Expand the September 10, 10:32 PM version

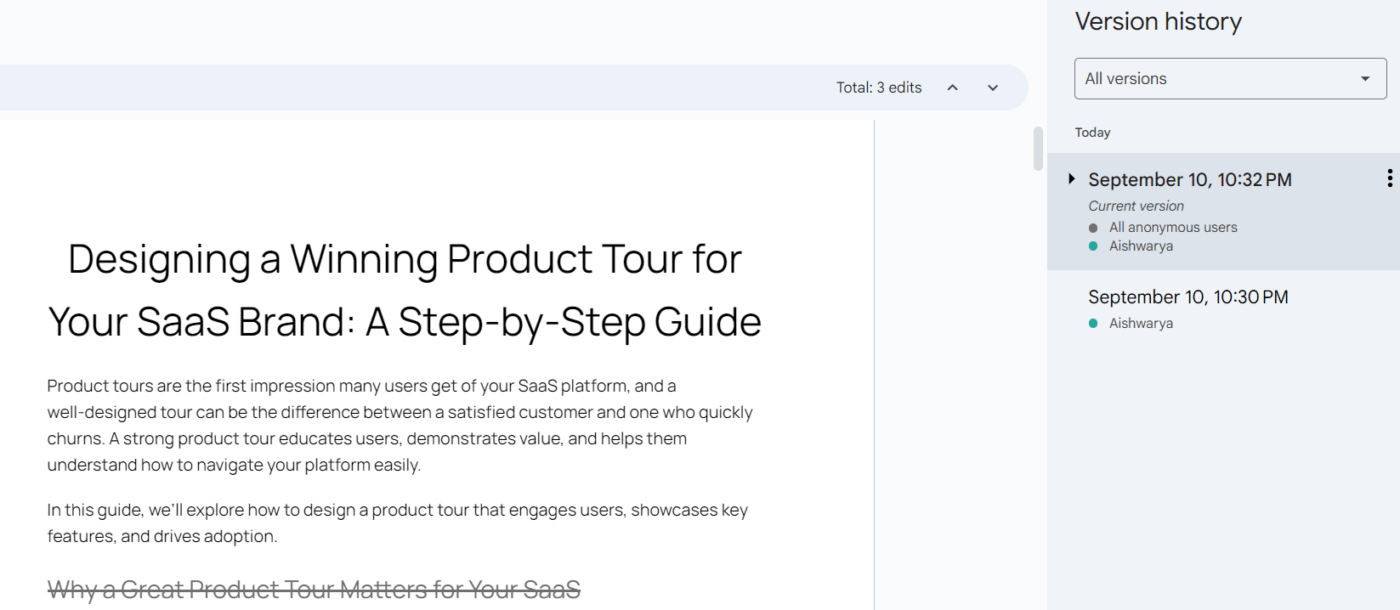coord(1071,179)
